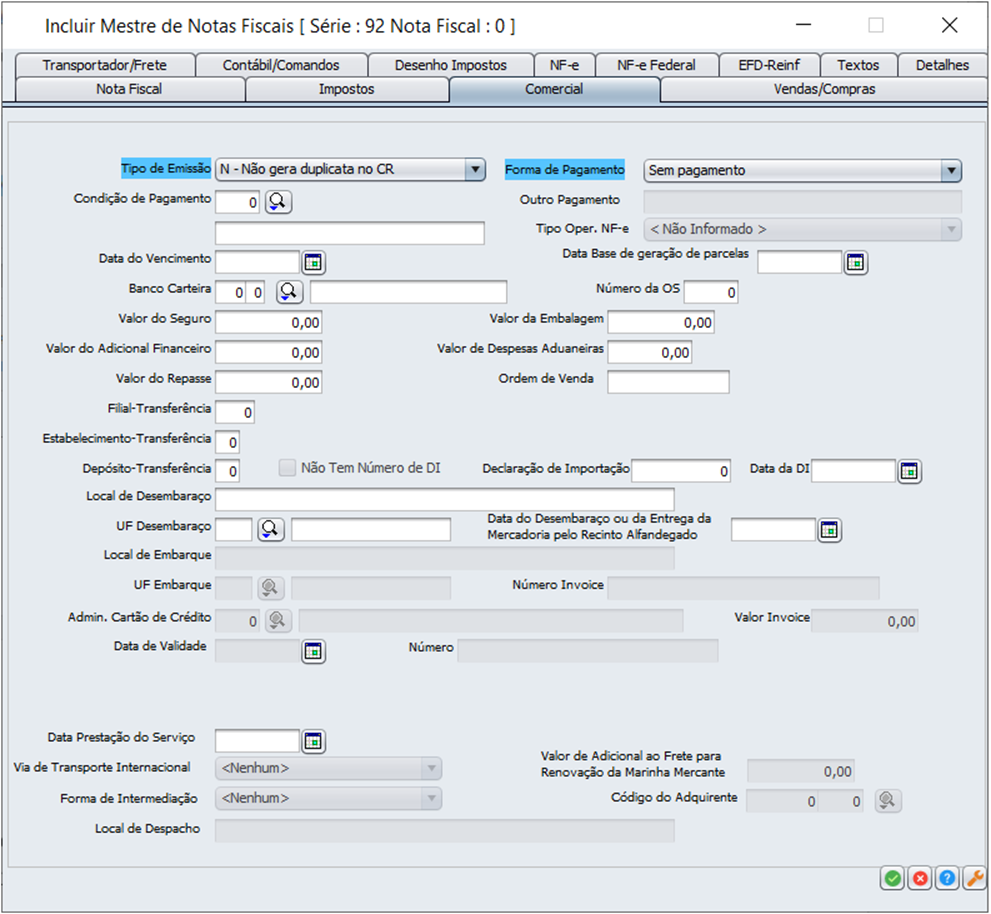Viewport: 991px width, 914px height.
Task: Click the green confirm checkmark icon
Action: 892,878
